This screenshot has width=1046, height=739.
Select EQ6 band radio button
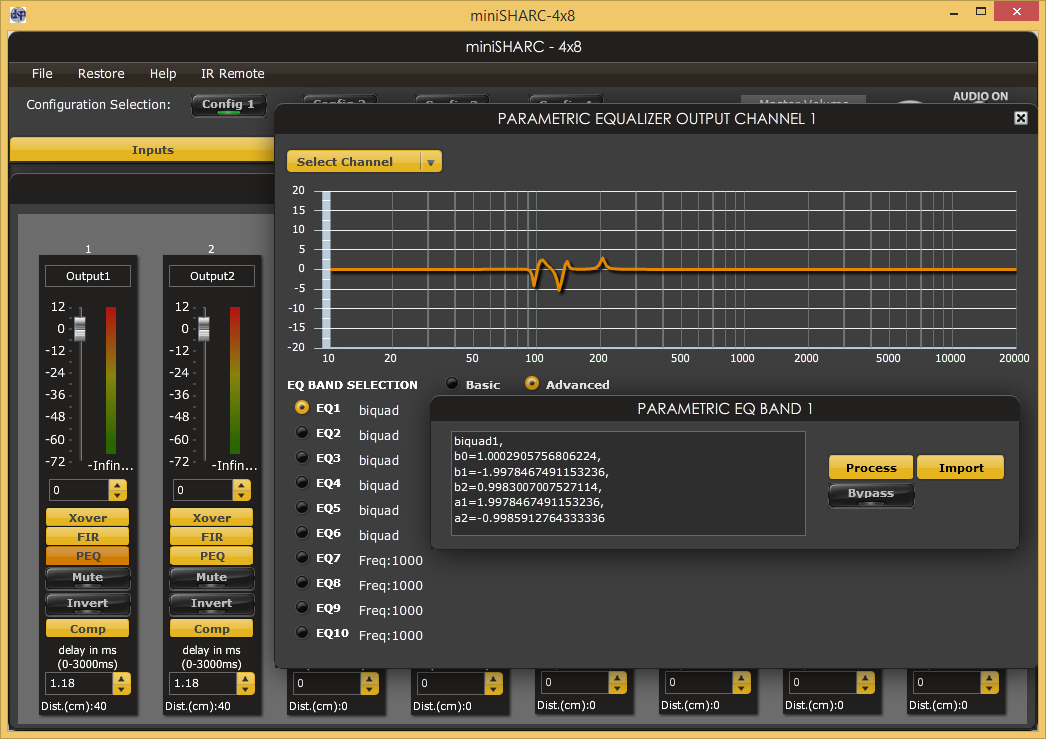click(x=302, y=533)
